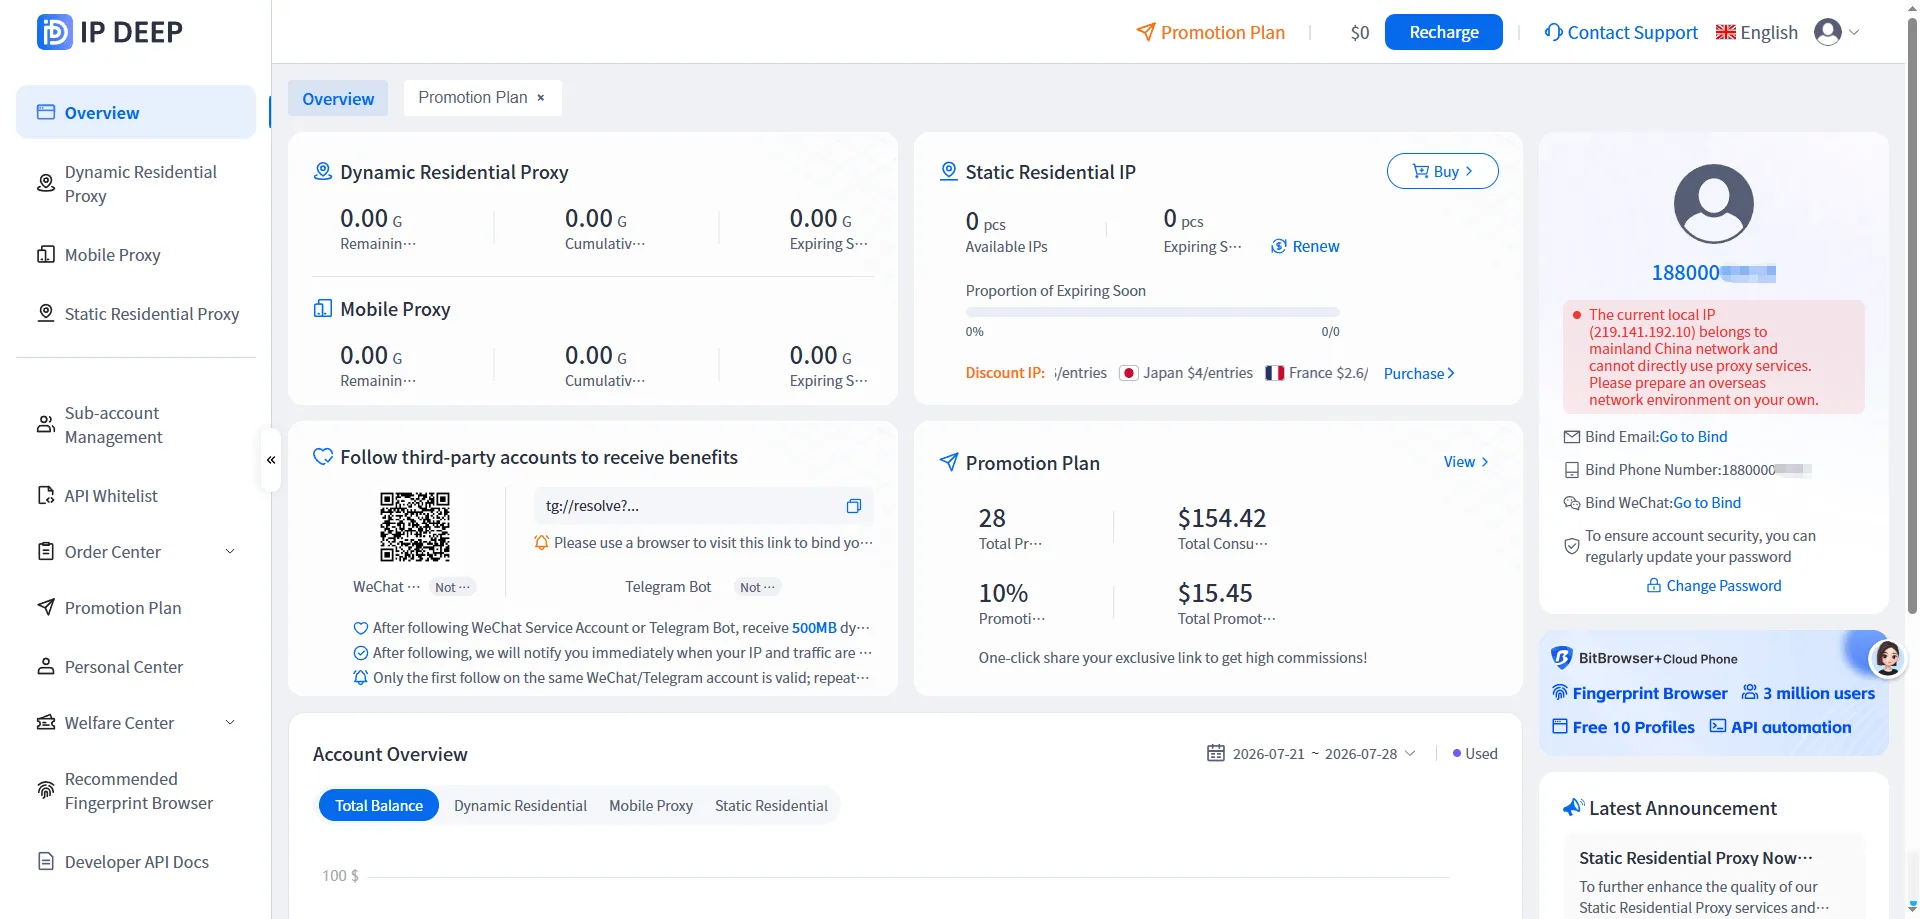Click the customer service avatar bubble
Viewport: 1920px width, 919px height.
[x=1888, y=657]
